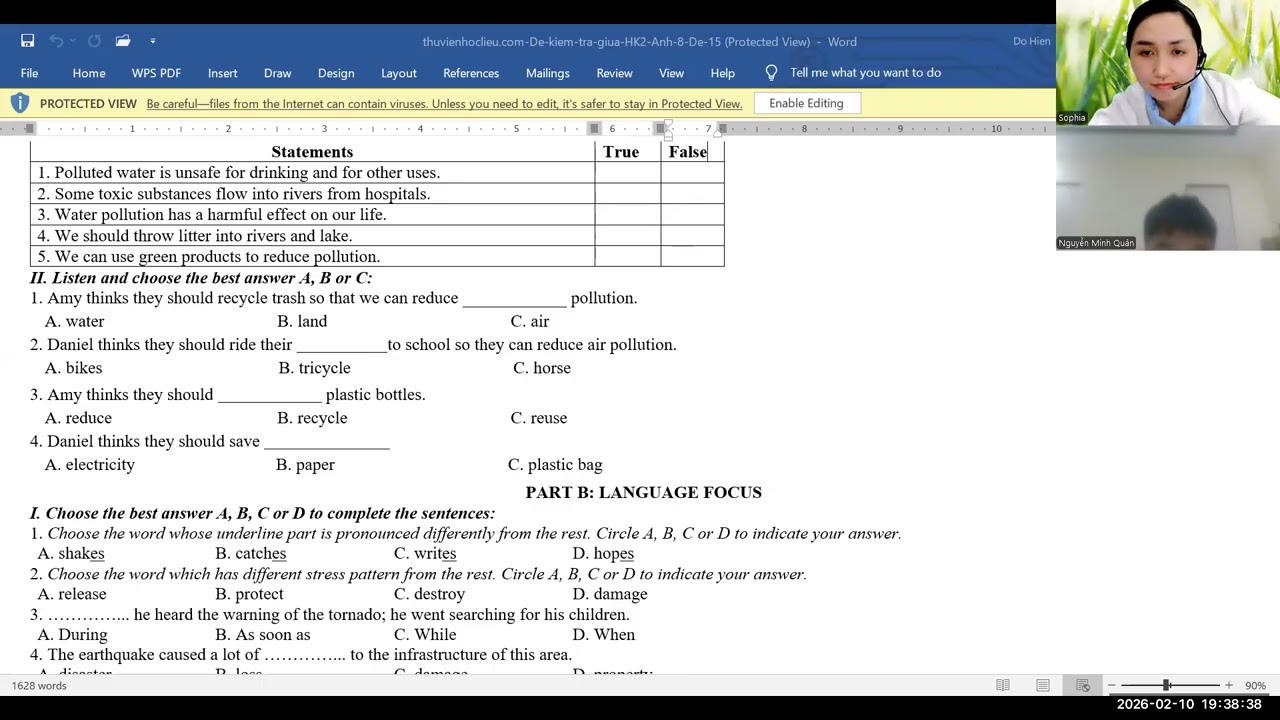
Task: Switch to Read Mode view icon
Action: (1002, 685)
